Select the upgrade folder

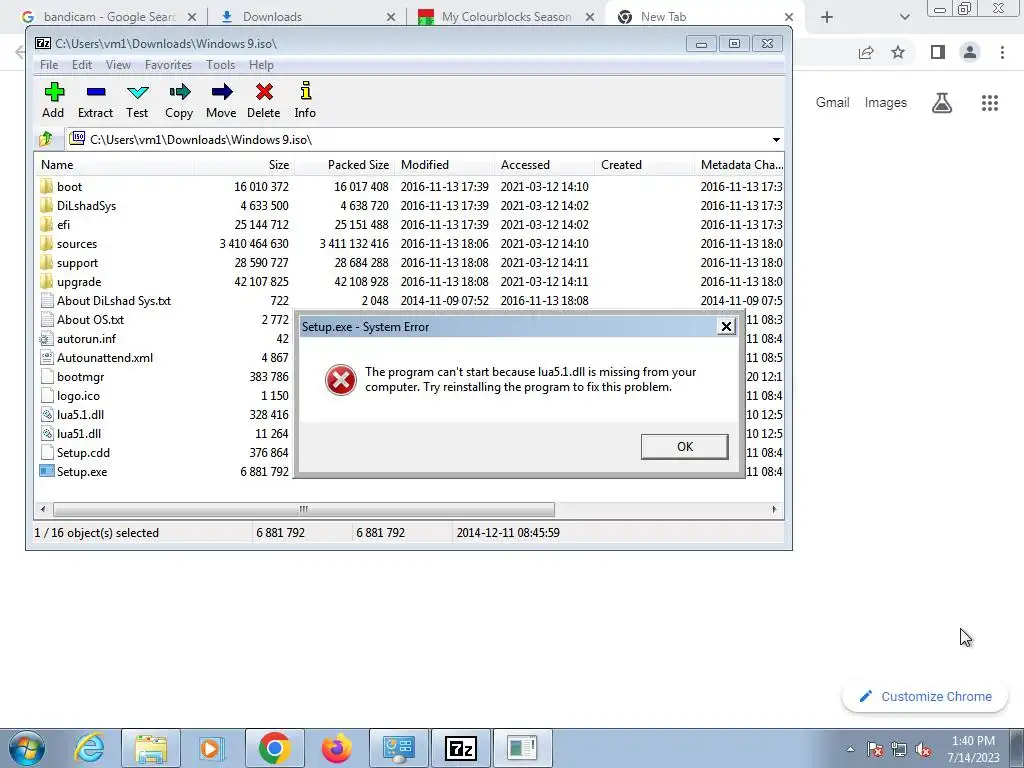pyautogui.click(x=71, y=281)
